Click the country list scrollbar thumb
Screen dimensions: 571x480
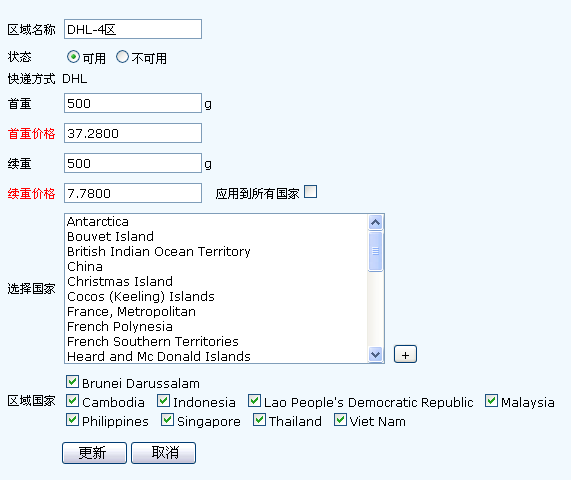click(375, 251)
